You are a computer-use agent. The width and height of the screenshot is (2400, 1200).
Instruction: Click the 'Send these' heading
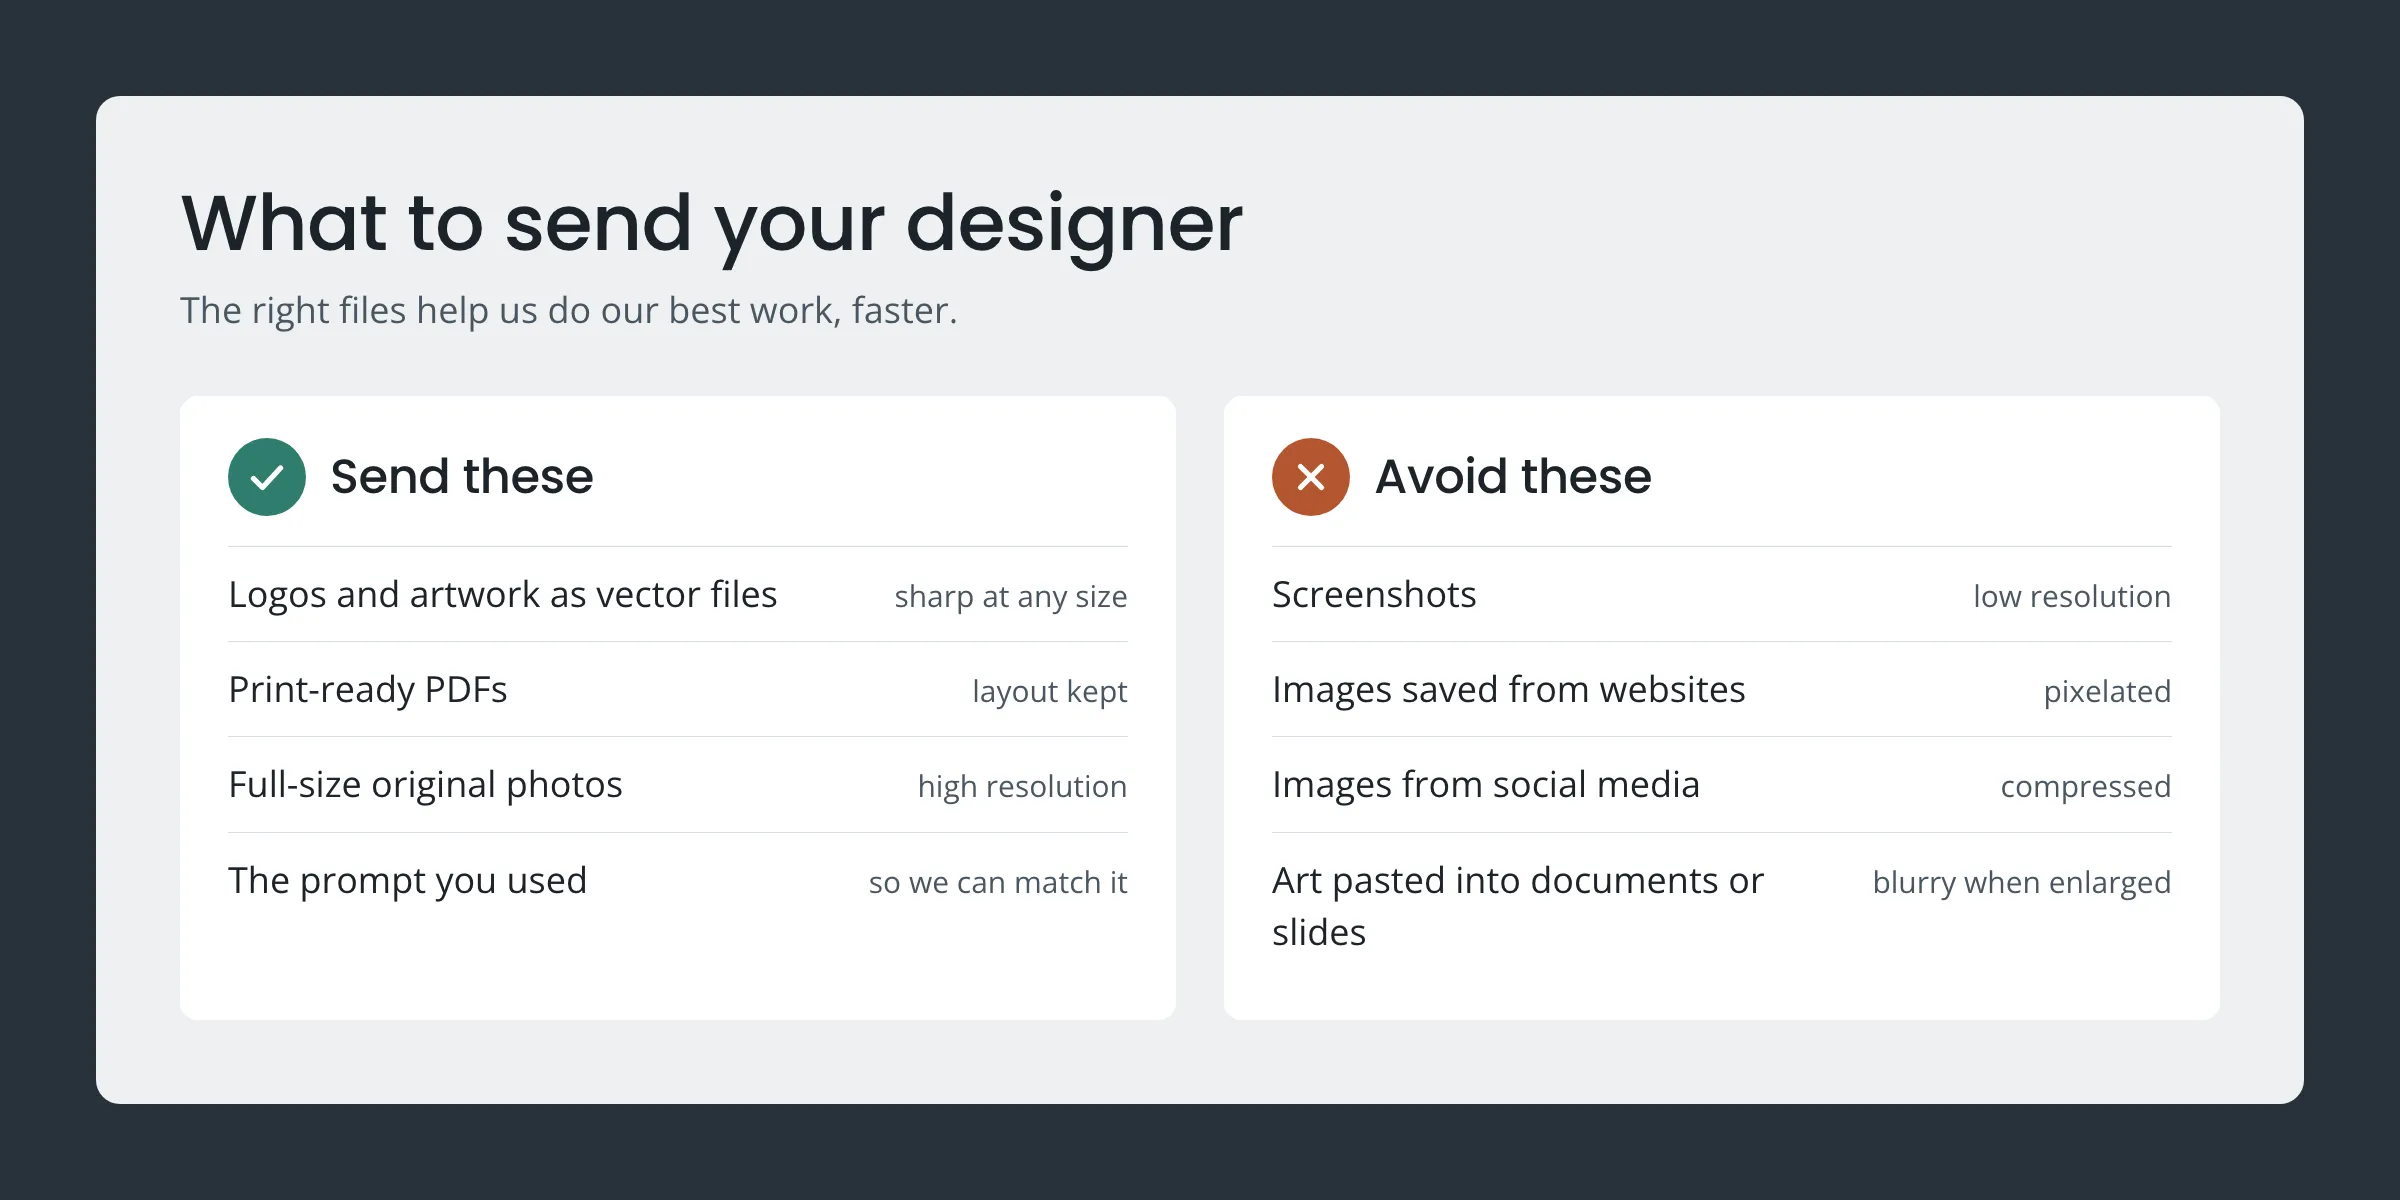click(x=462, y=476)
